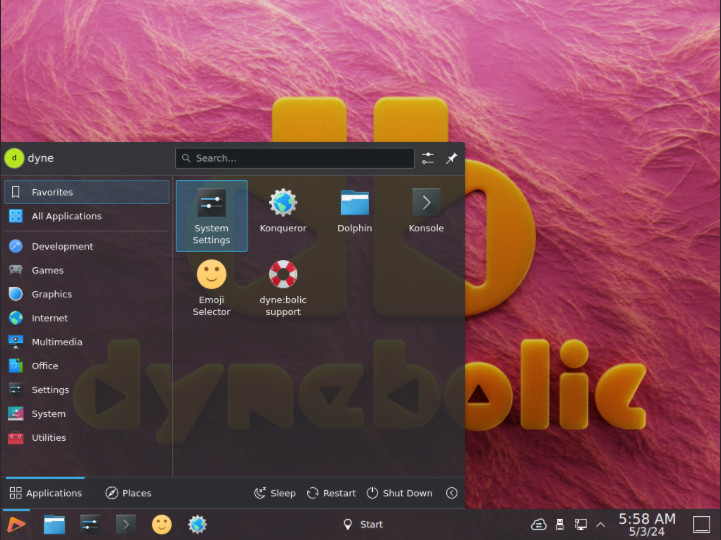
Task: Open the network tray icon
Action: [581, 524]
